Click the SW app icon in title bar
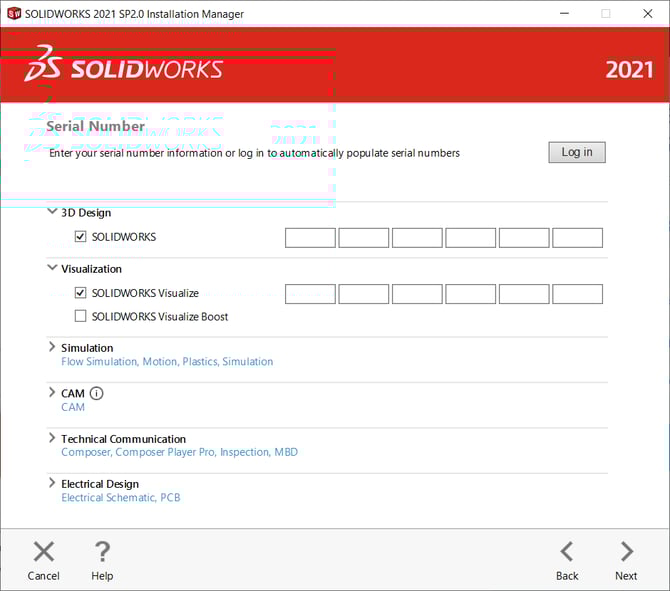 14,14
